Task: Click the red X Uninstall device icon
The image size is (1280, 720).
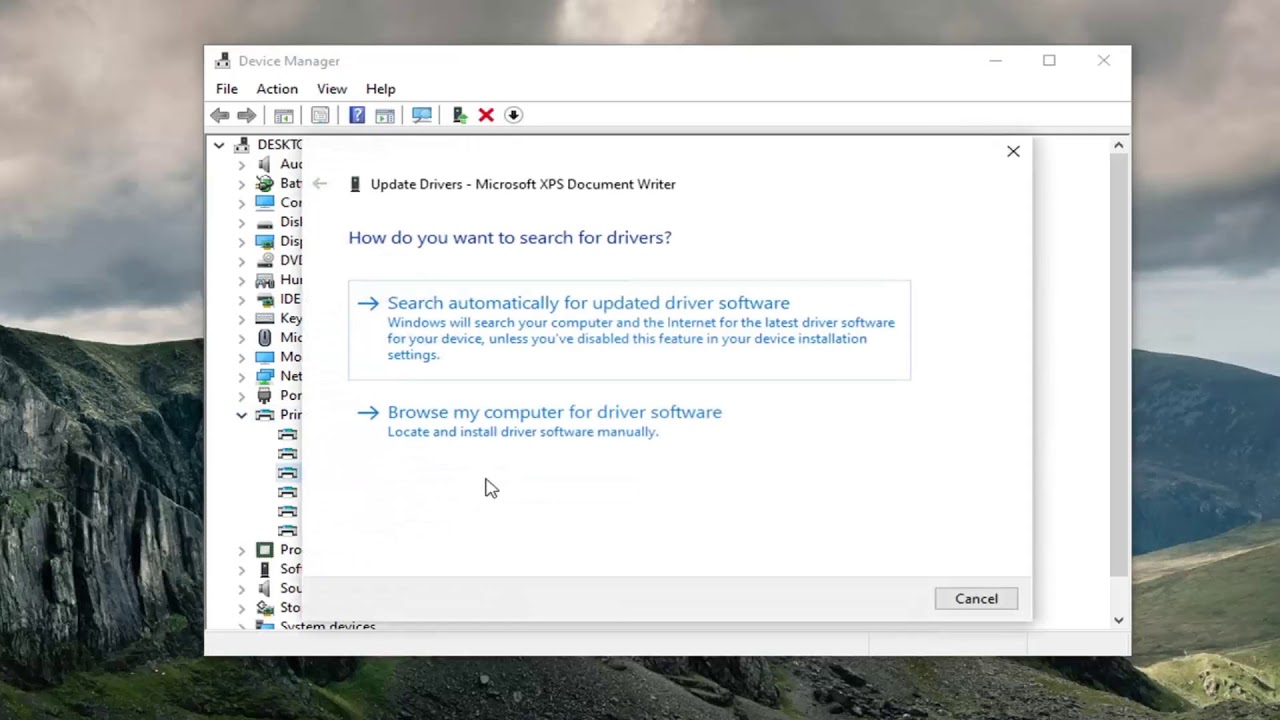Action: click(x=486, y=115)
